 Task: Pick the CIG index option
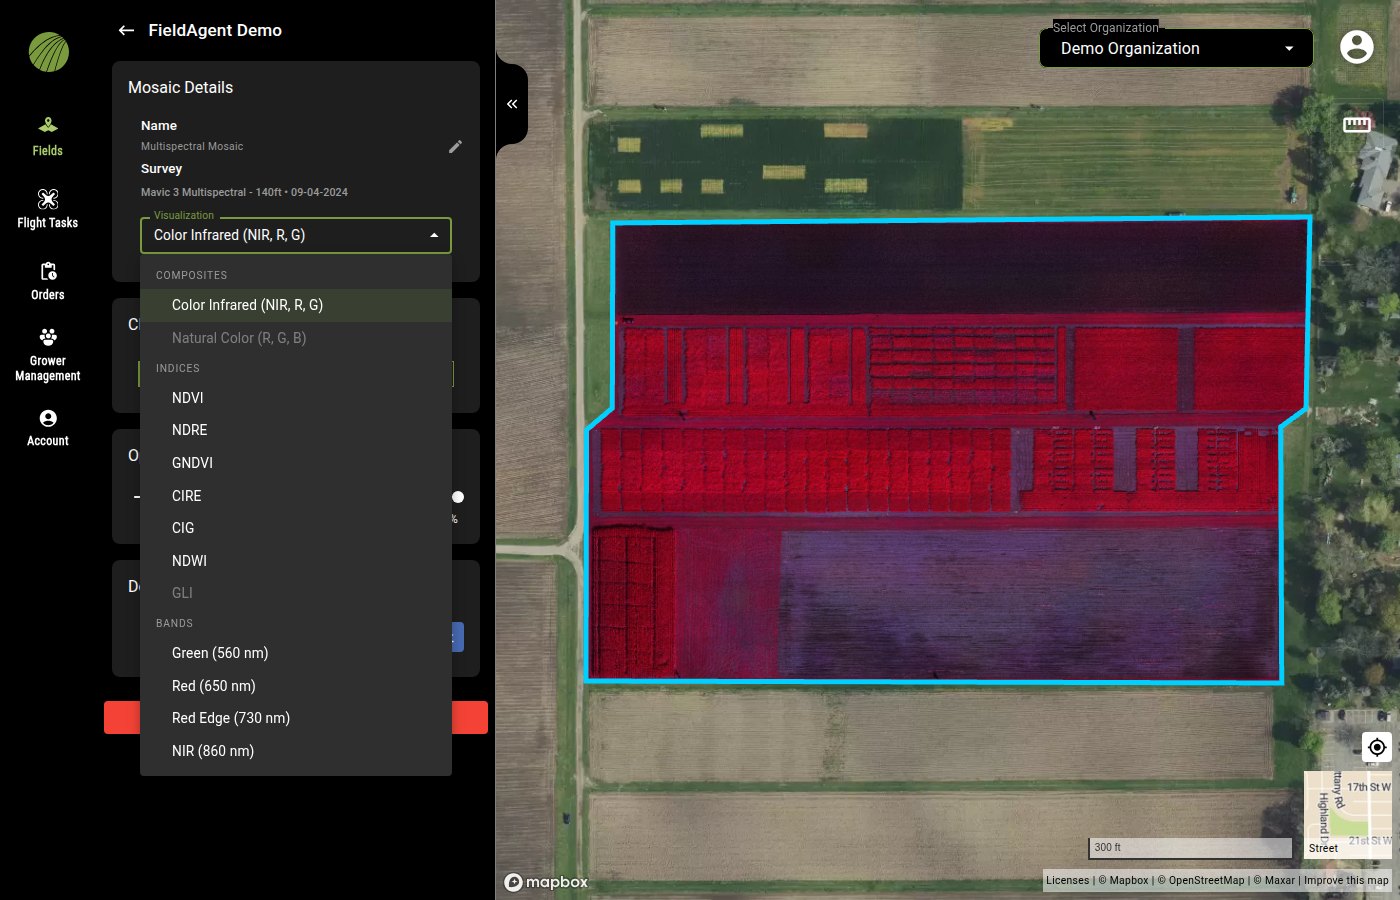296,528
